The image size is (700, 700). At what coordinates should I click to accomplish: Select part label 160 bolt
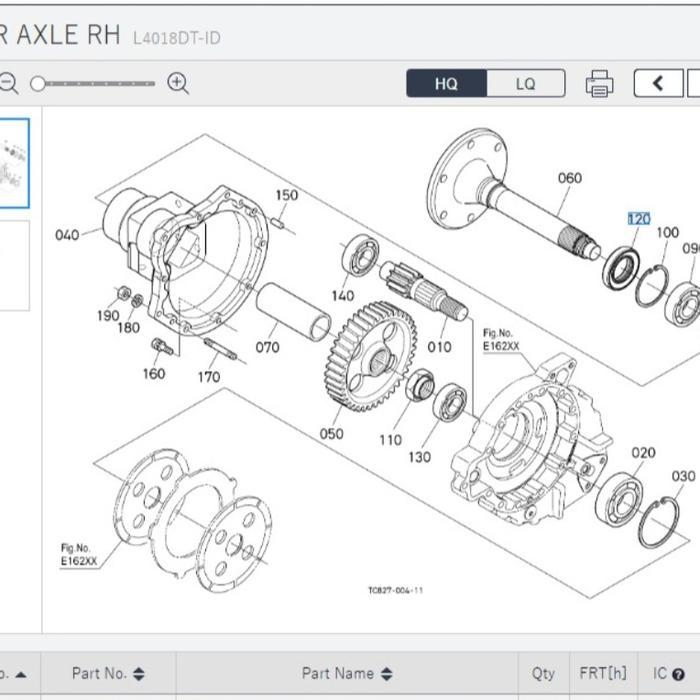pyautogui.click(x=154, y=374)
